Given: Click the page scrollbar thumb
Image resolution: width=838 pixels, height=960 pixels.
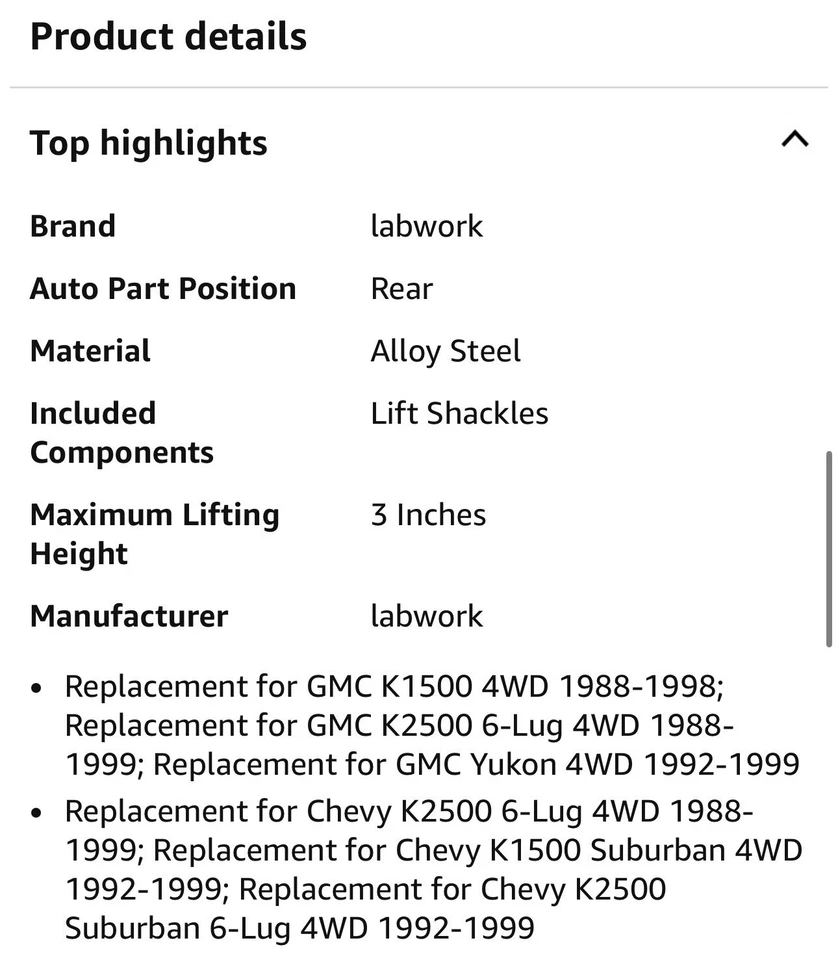Looking at the screenshot, I should coord(829,550).
